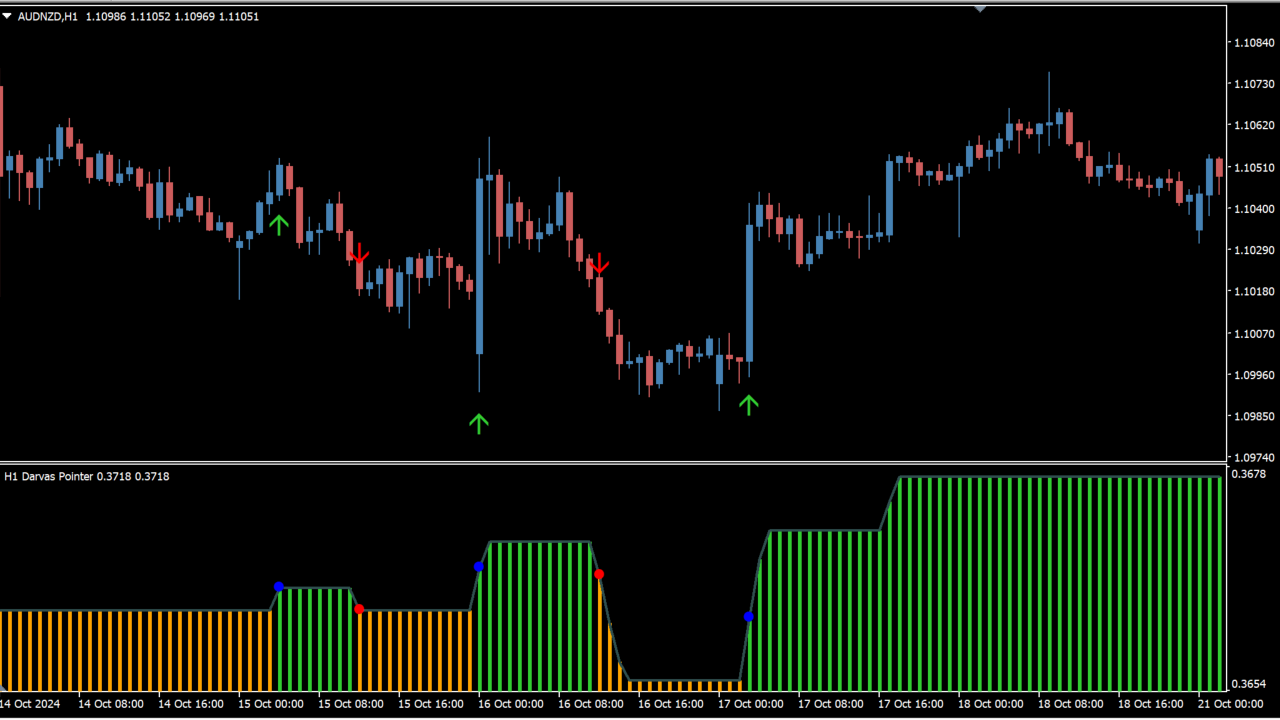The height and width of the screenshot is (720, 1280).
Task: Click the 1.10400 price level on the axis
Action: click(x=1254, y=209)
